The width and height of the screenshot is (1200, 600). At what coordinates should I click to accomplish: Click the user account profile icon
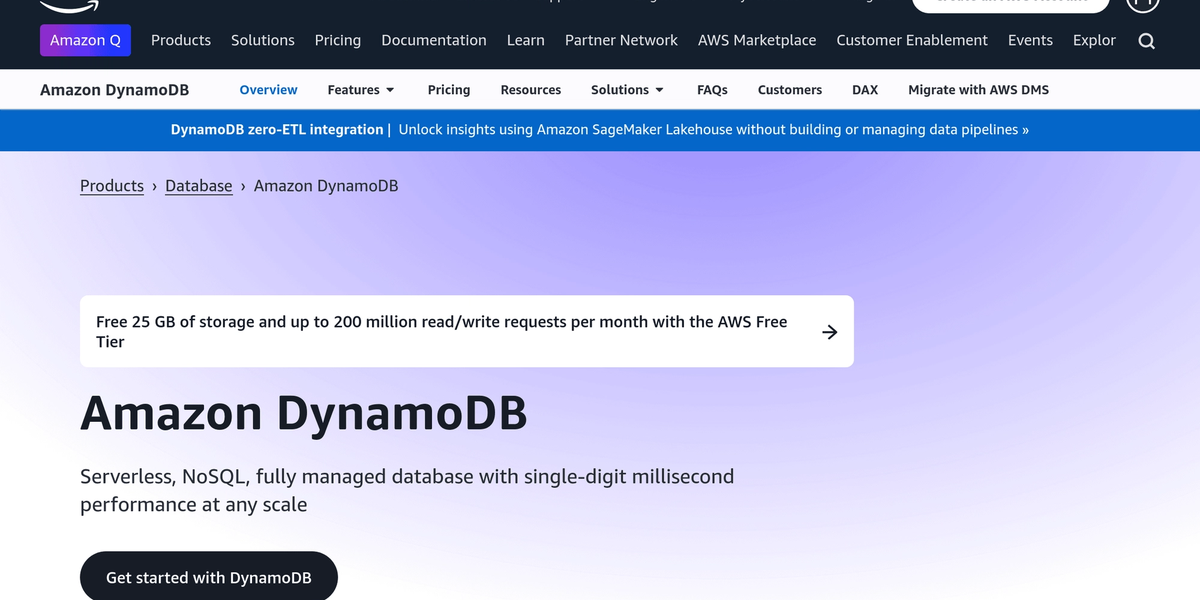(1142, 4)
